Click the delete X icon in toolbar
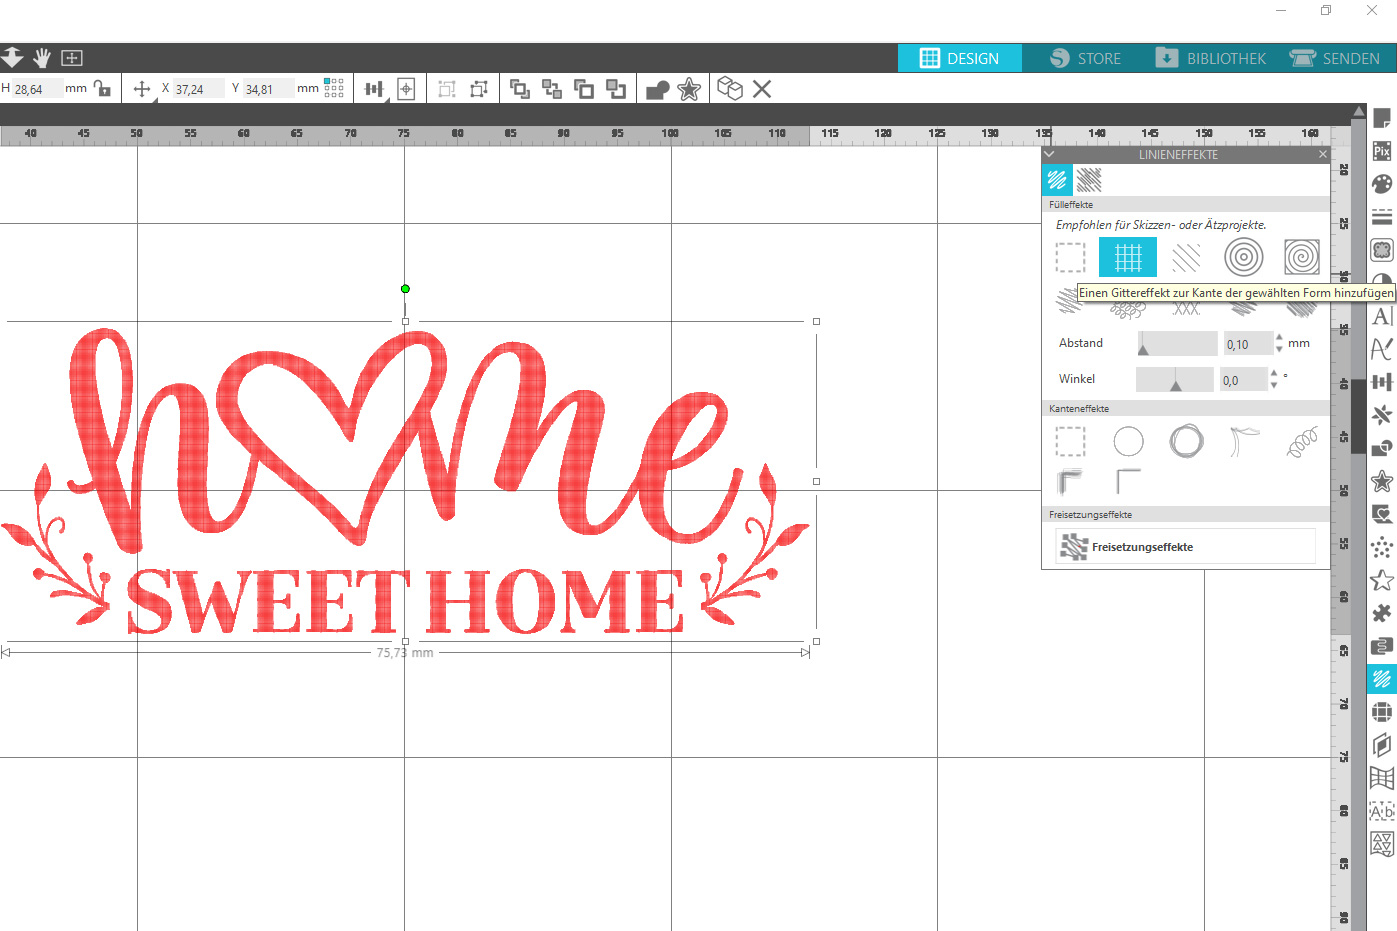Screen dimensions: 1397x931 coord(762,89)
